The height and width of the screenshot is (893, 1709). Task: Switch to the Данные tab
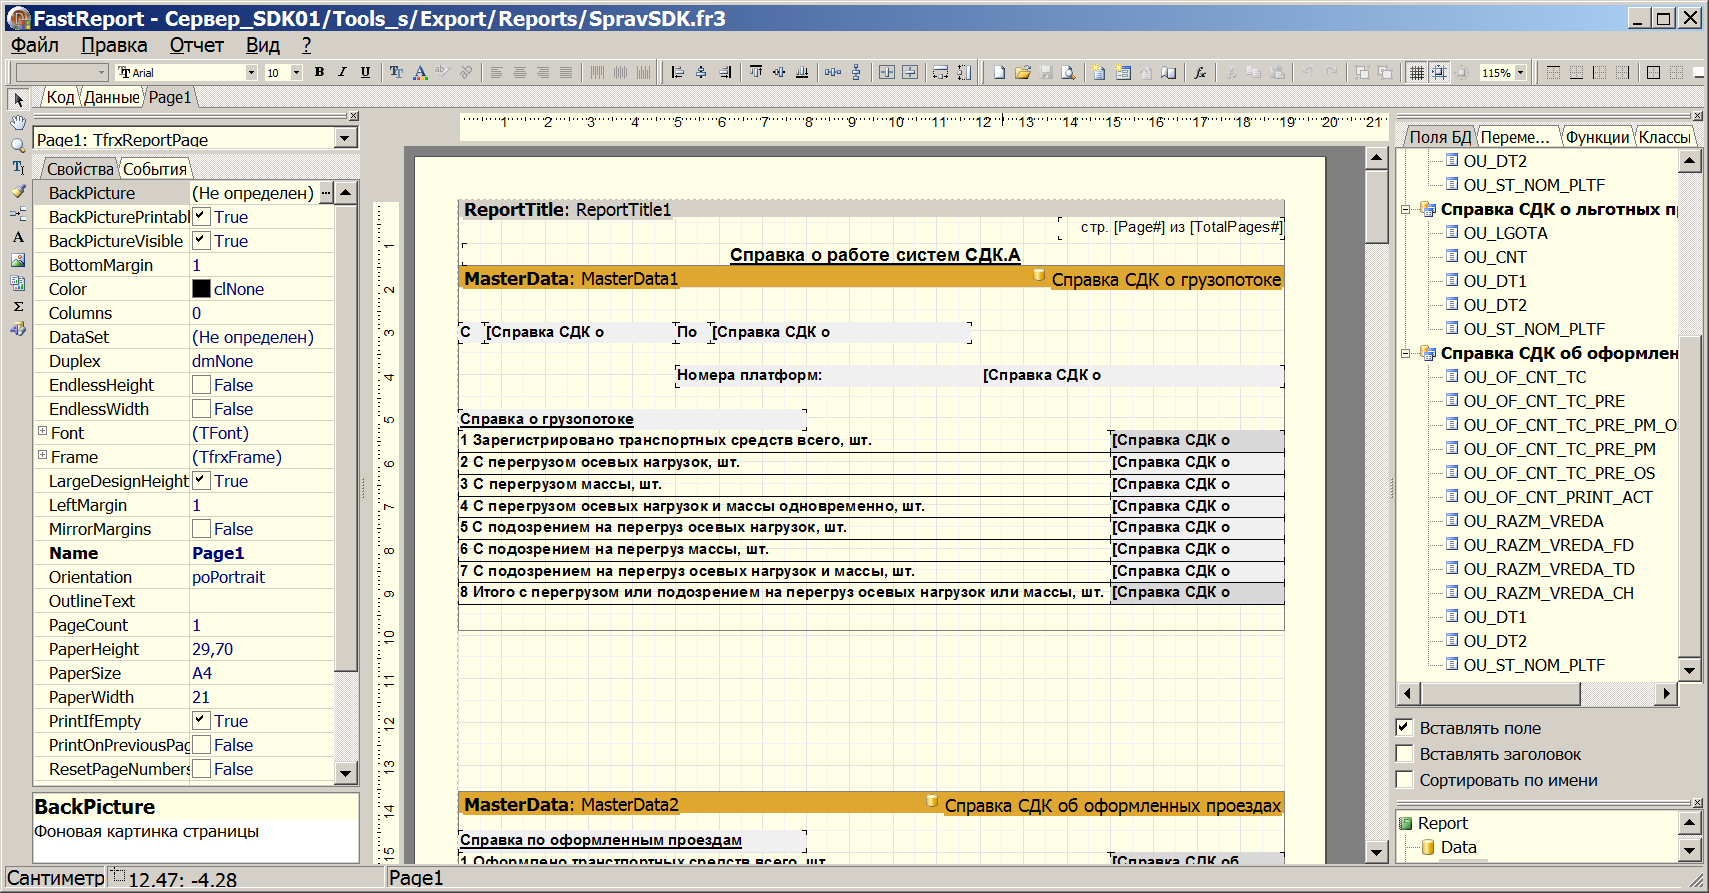pos(111,97)
